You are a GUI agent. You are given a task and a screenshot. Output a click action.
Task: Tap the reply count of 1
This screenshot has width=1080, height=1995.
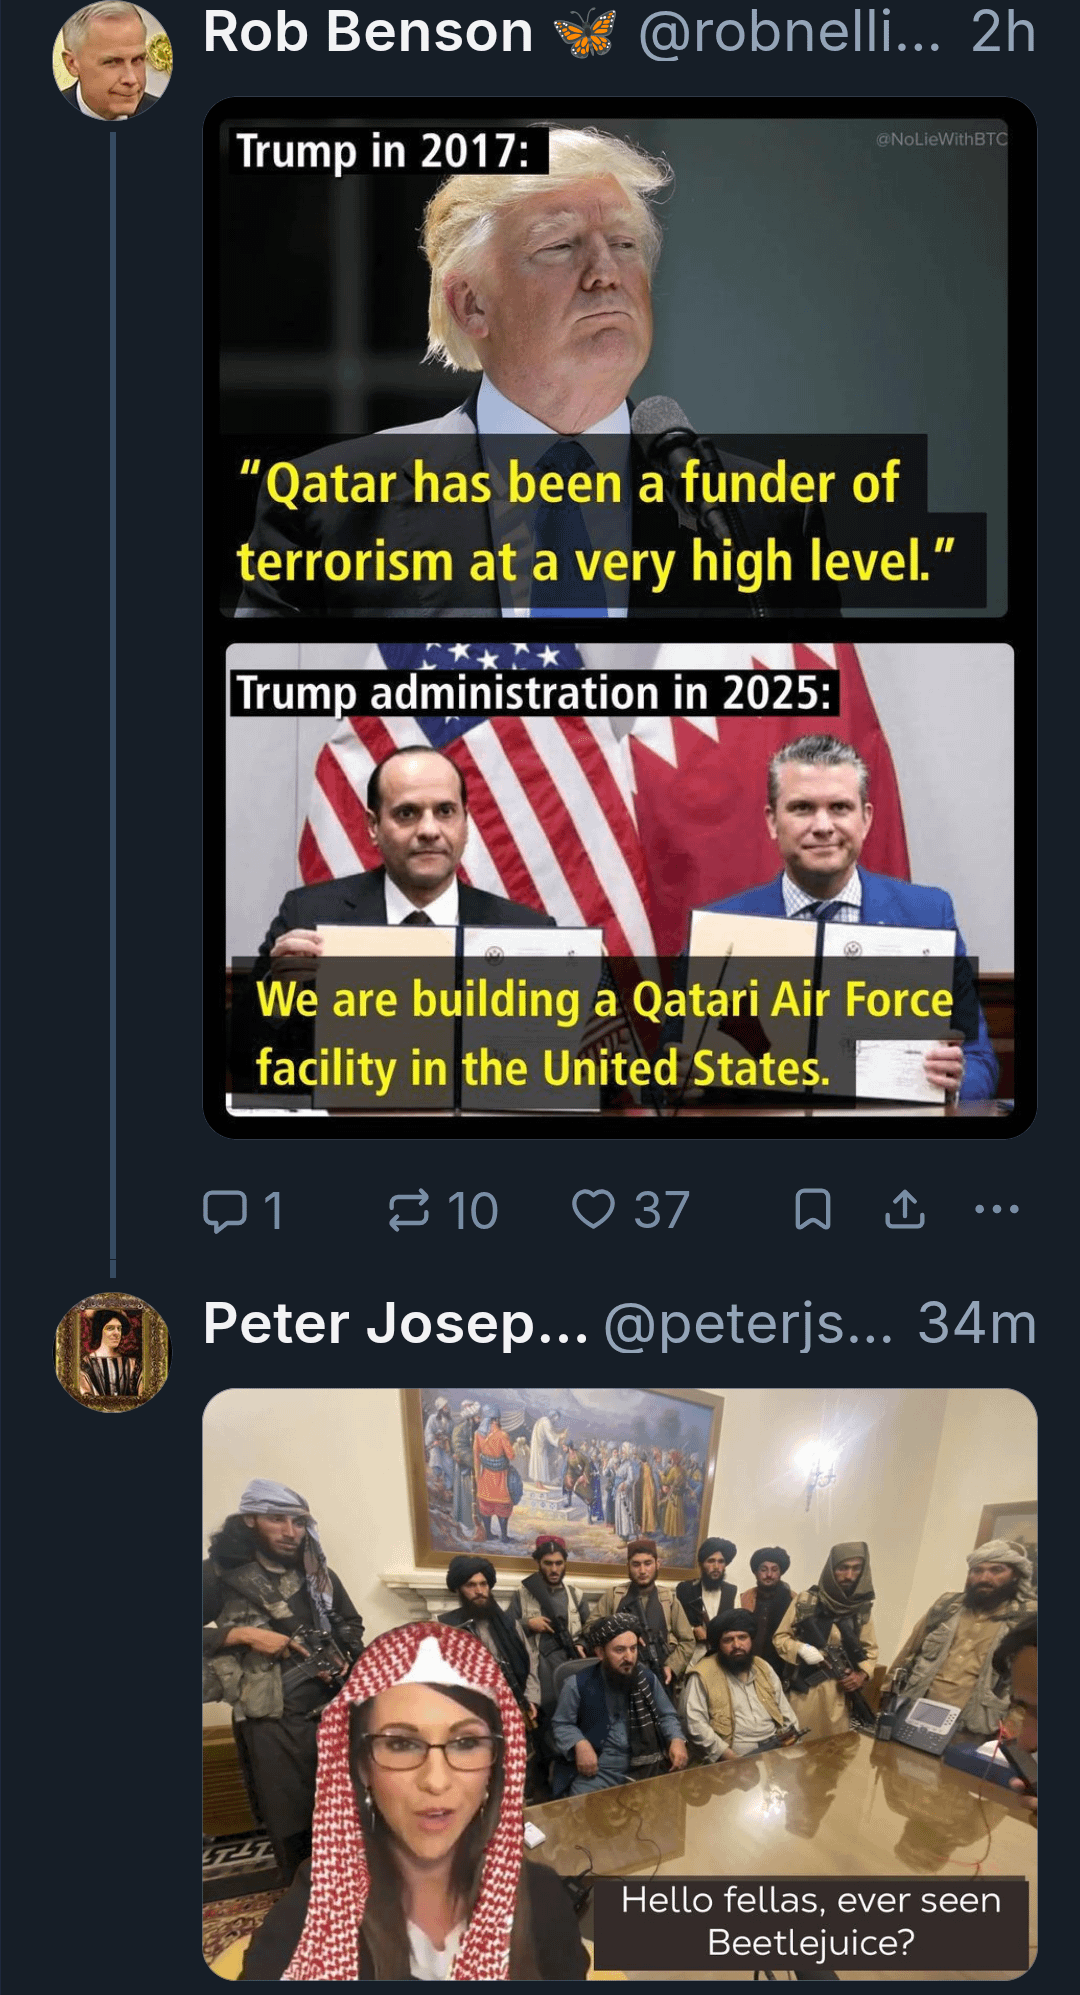[x=273, y=1211]
